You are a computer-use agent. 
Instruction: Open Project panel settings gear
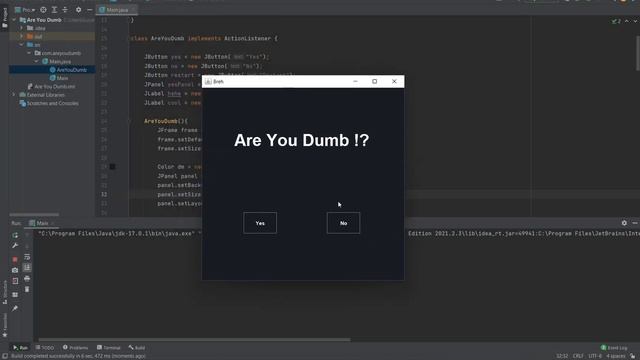coord(78,9)
